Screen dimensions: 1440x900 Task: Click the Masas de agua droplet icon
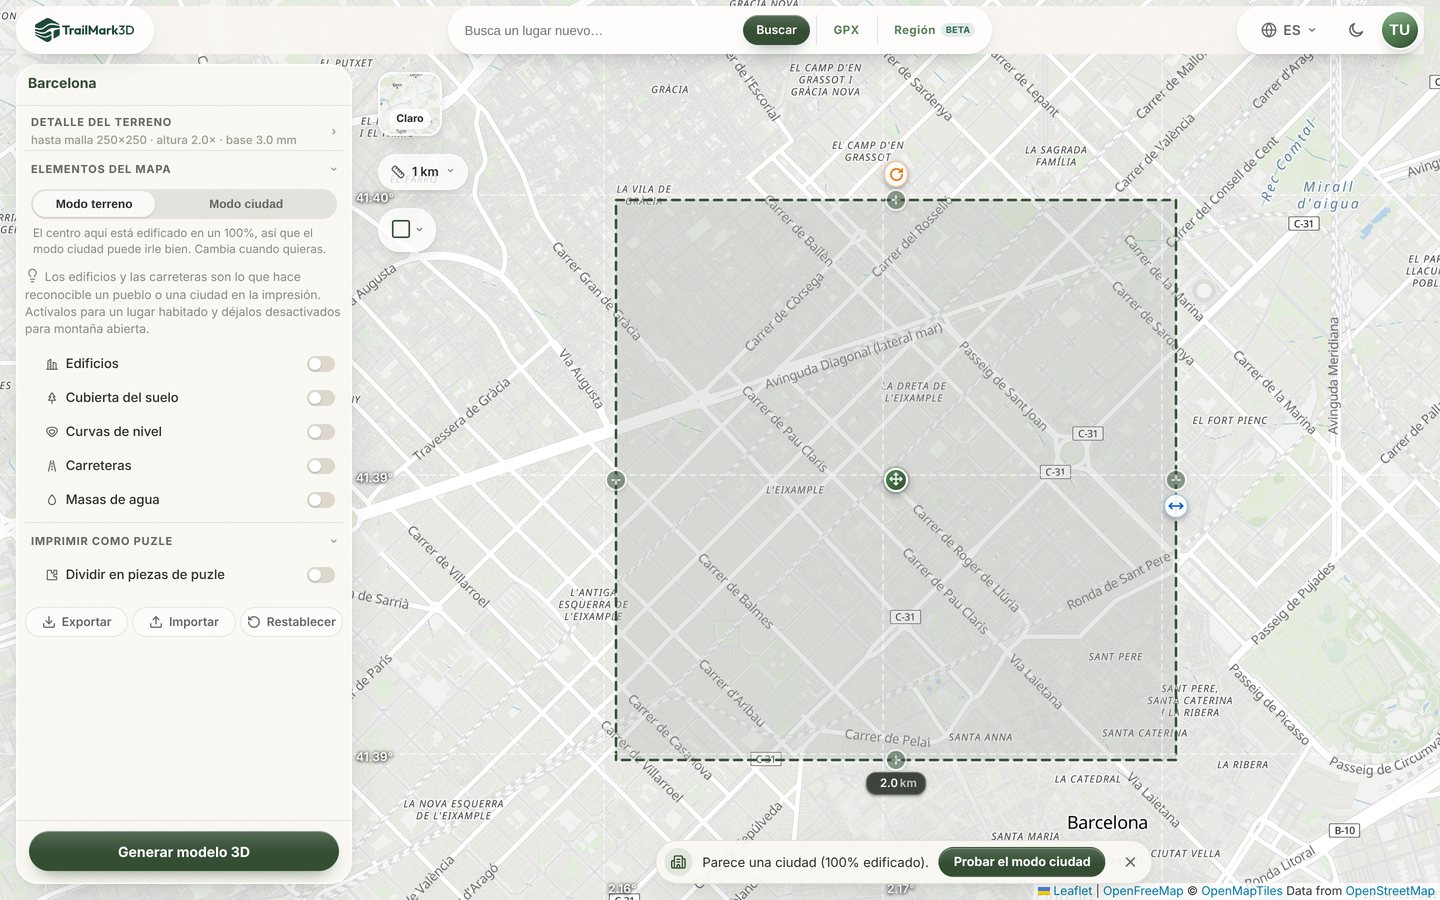pos(52,500)
